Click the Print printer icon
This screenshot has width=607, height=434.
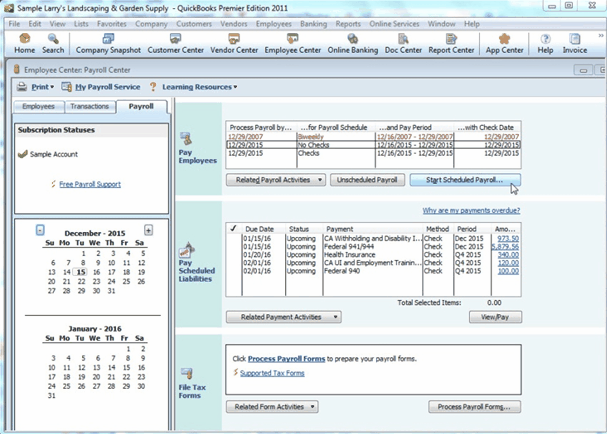coord(22,87)
